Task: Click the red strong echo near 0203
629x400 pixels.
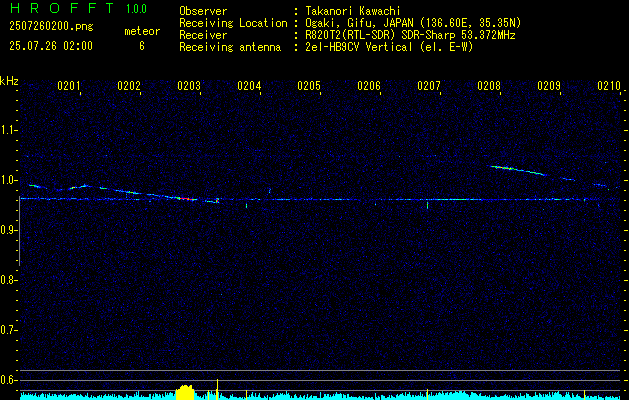Action: [x=185, y=198]
